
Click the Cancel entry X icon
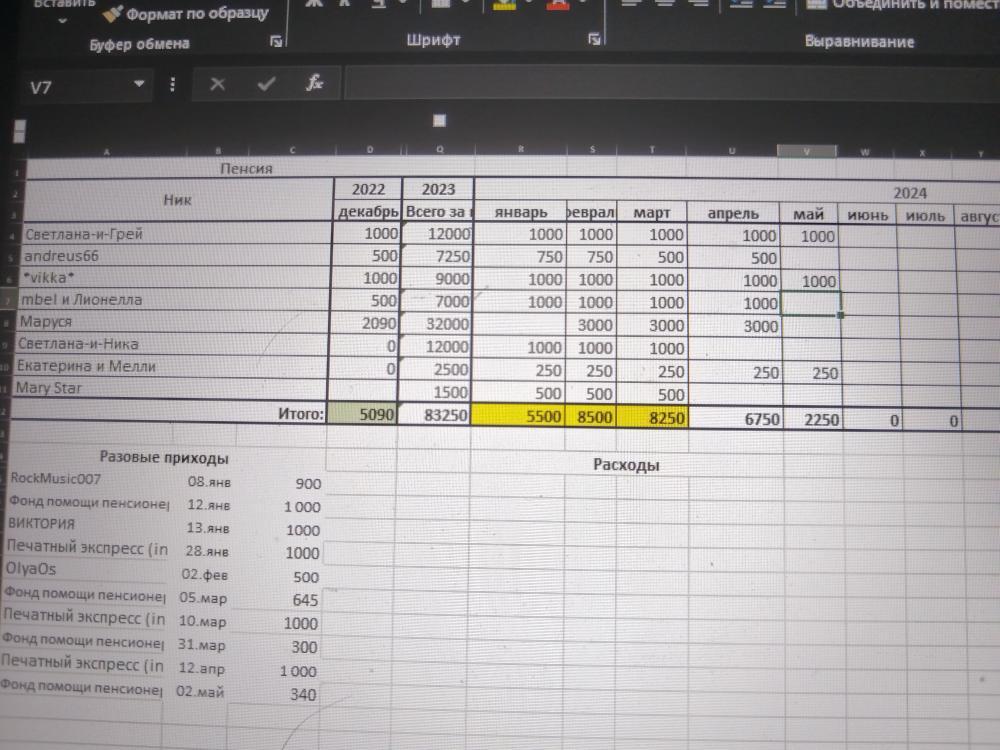pyautogui.click(x=217, y=85)
